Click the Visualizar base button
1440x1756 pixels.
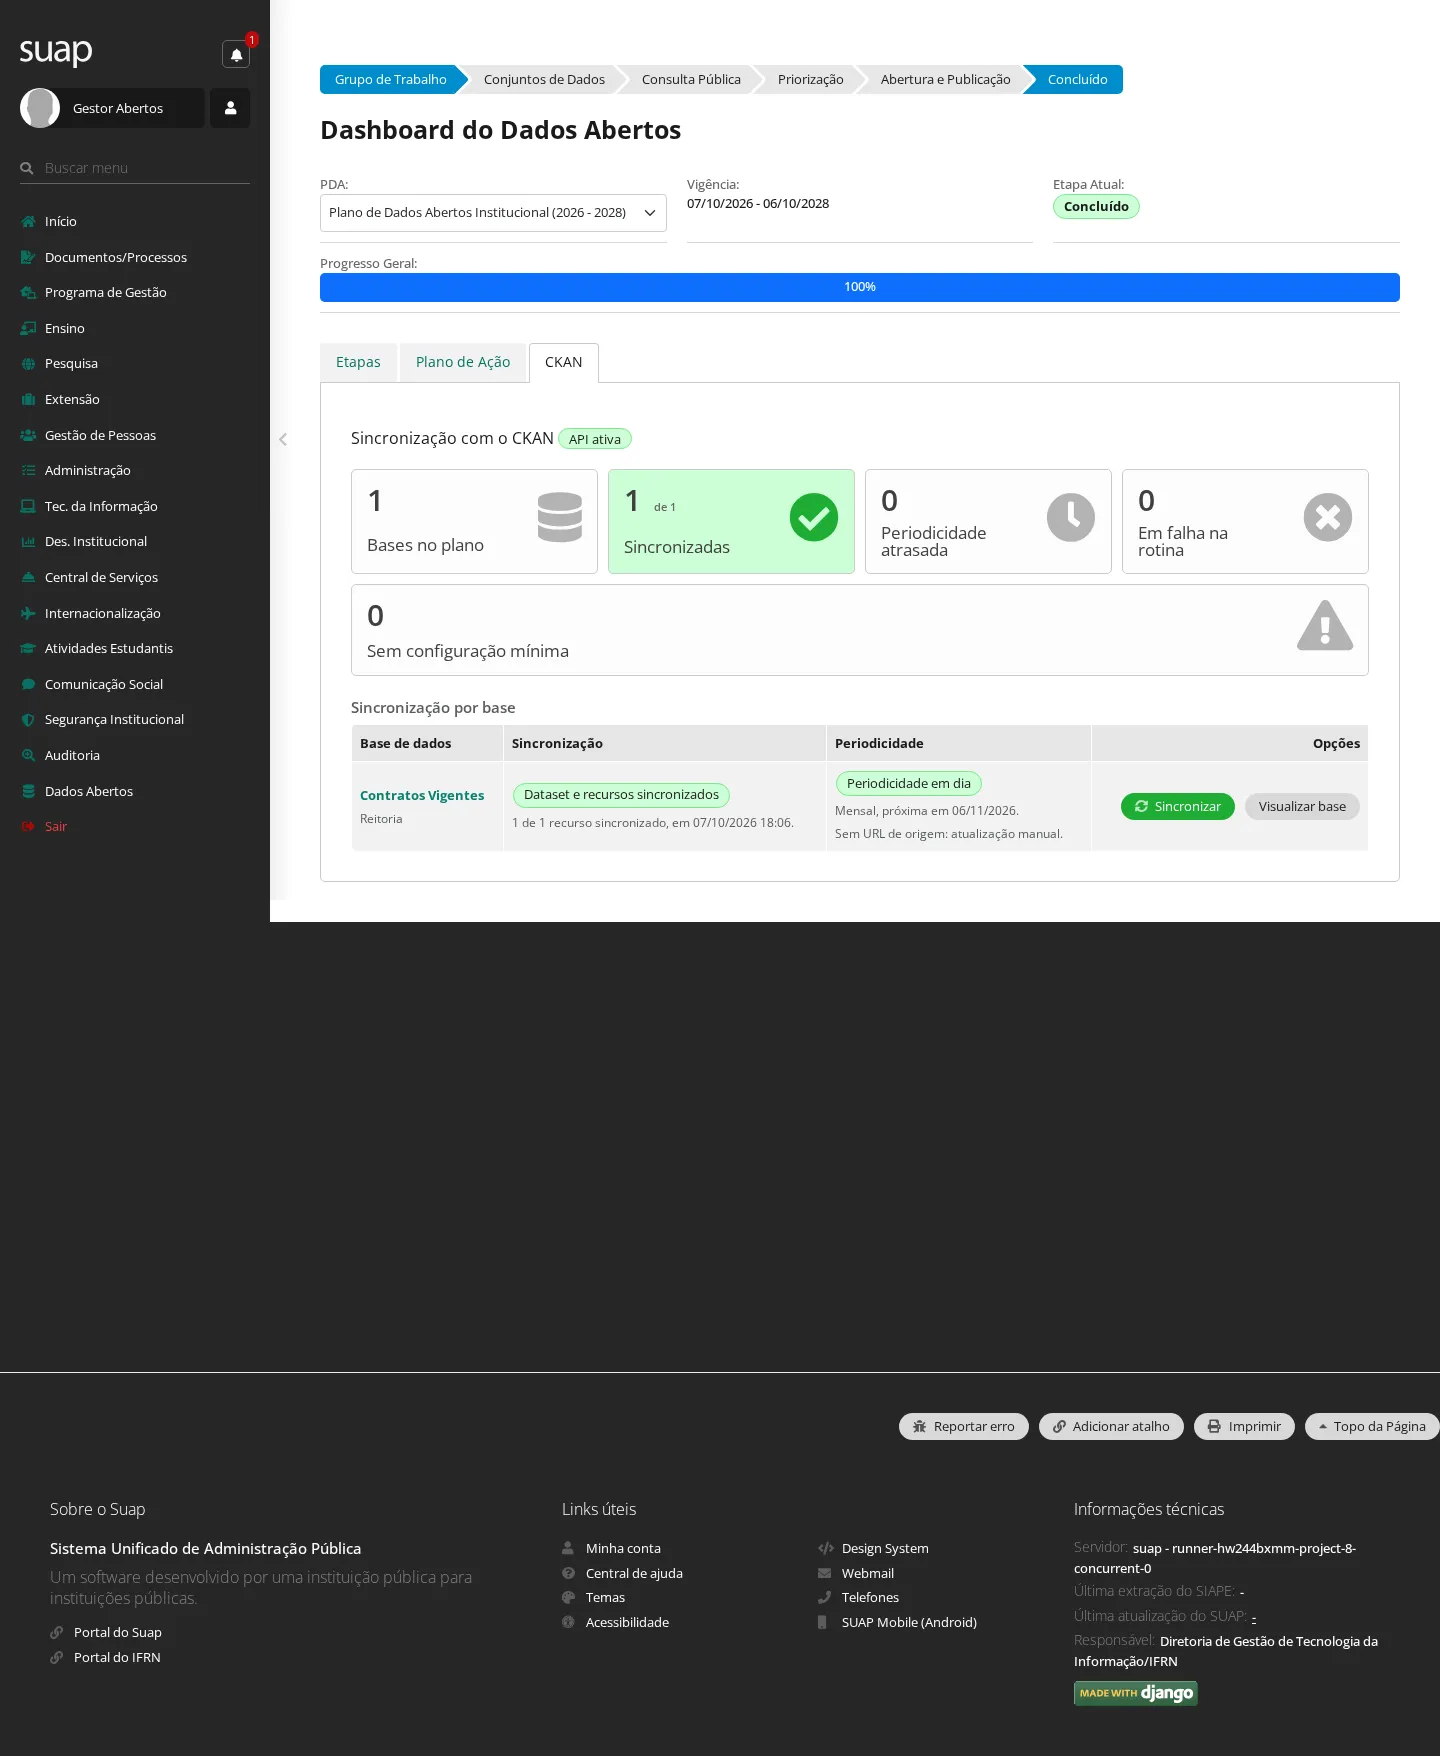[1302, 806]
